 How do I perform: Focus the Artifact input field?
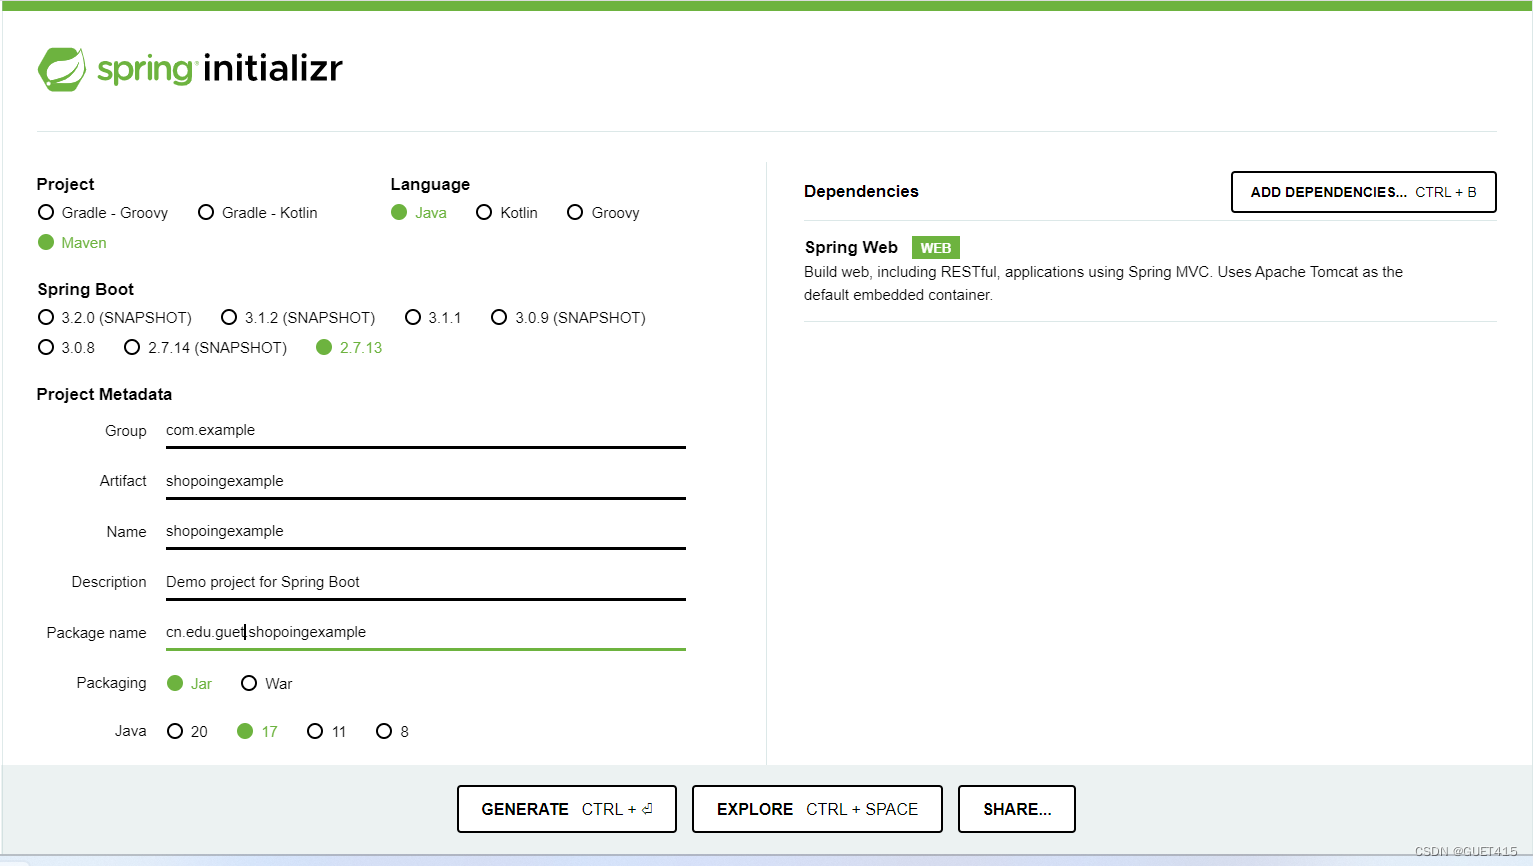point(426,482)
